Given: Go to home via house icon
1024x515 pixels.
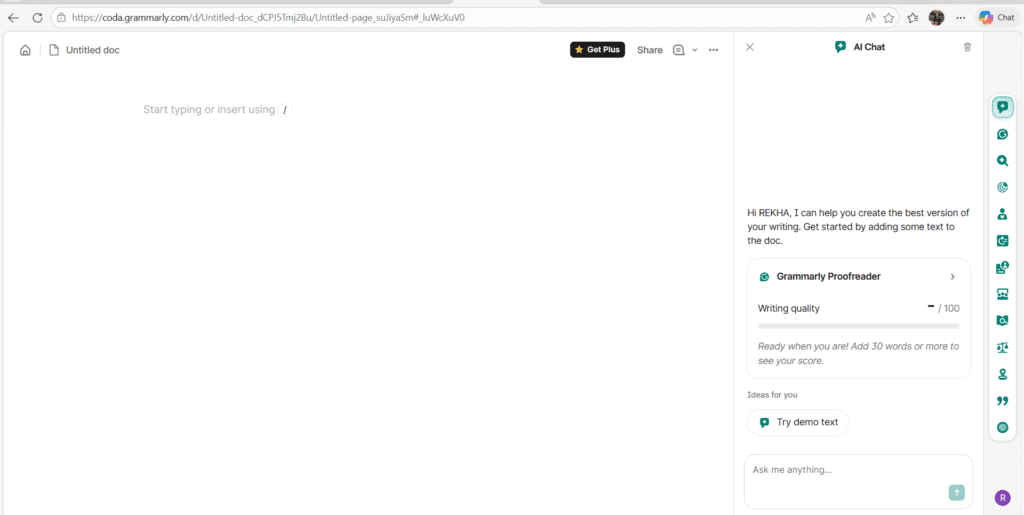Looking at the screenshot, I should pos(25,50).
